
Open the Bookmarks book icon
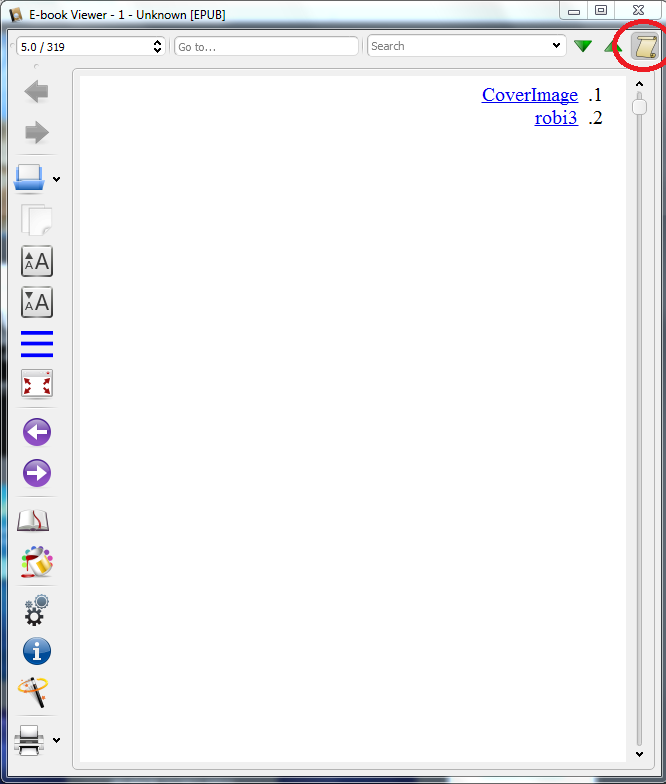click(x=33, y=520)
